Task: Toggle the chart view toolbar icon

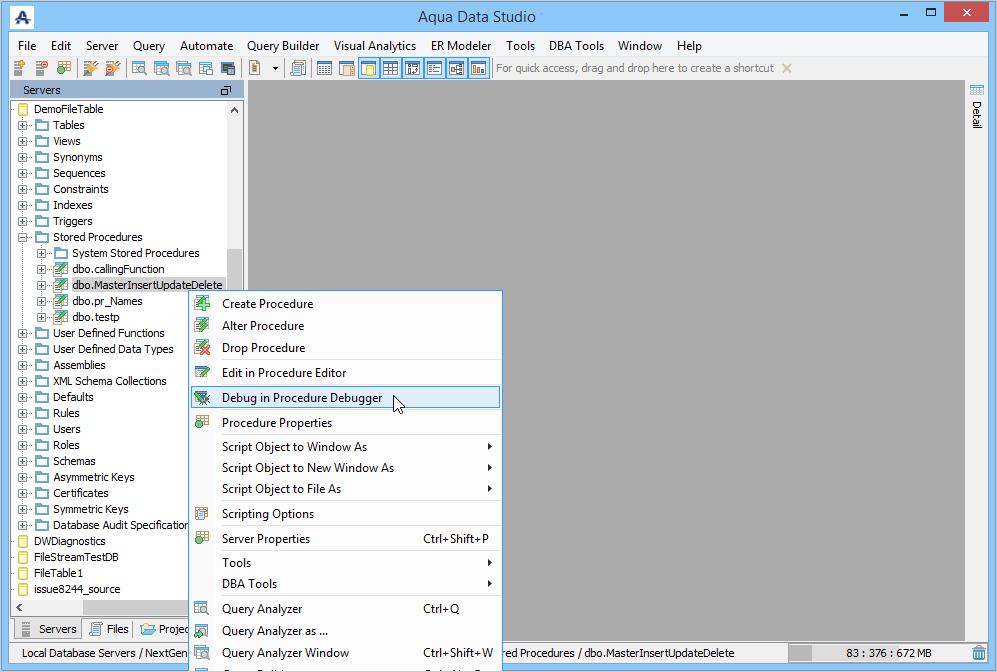Action: 478,68
